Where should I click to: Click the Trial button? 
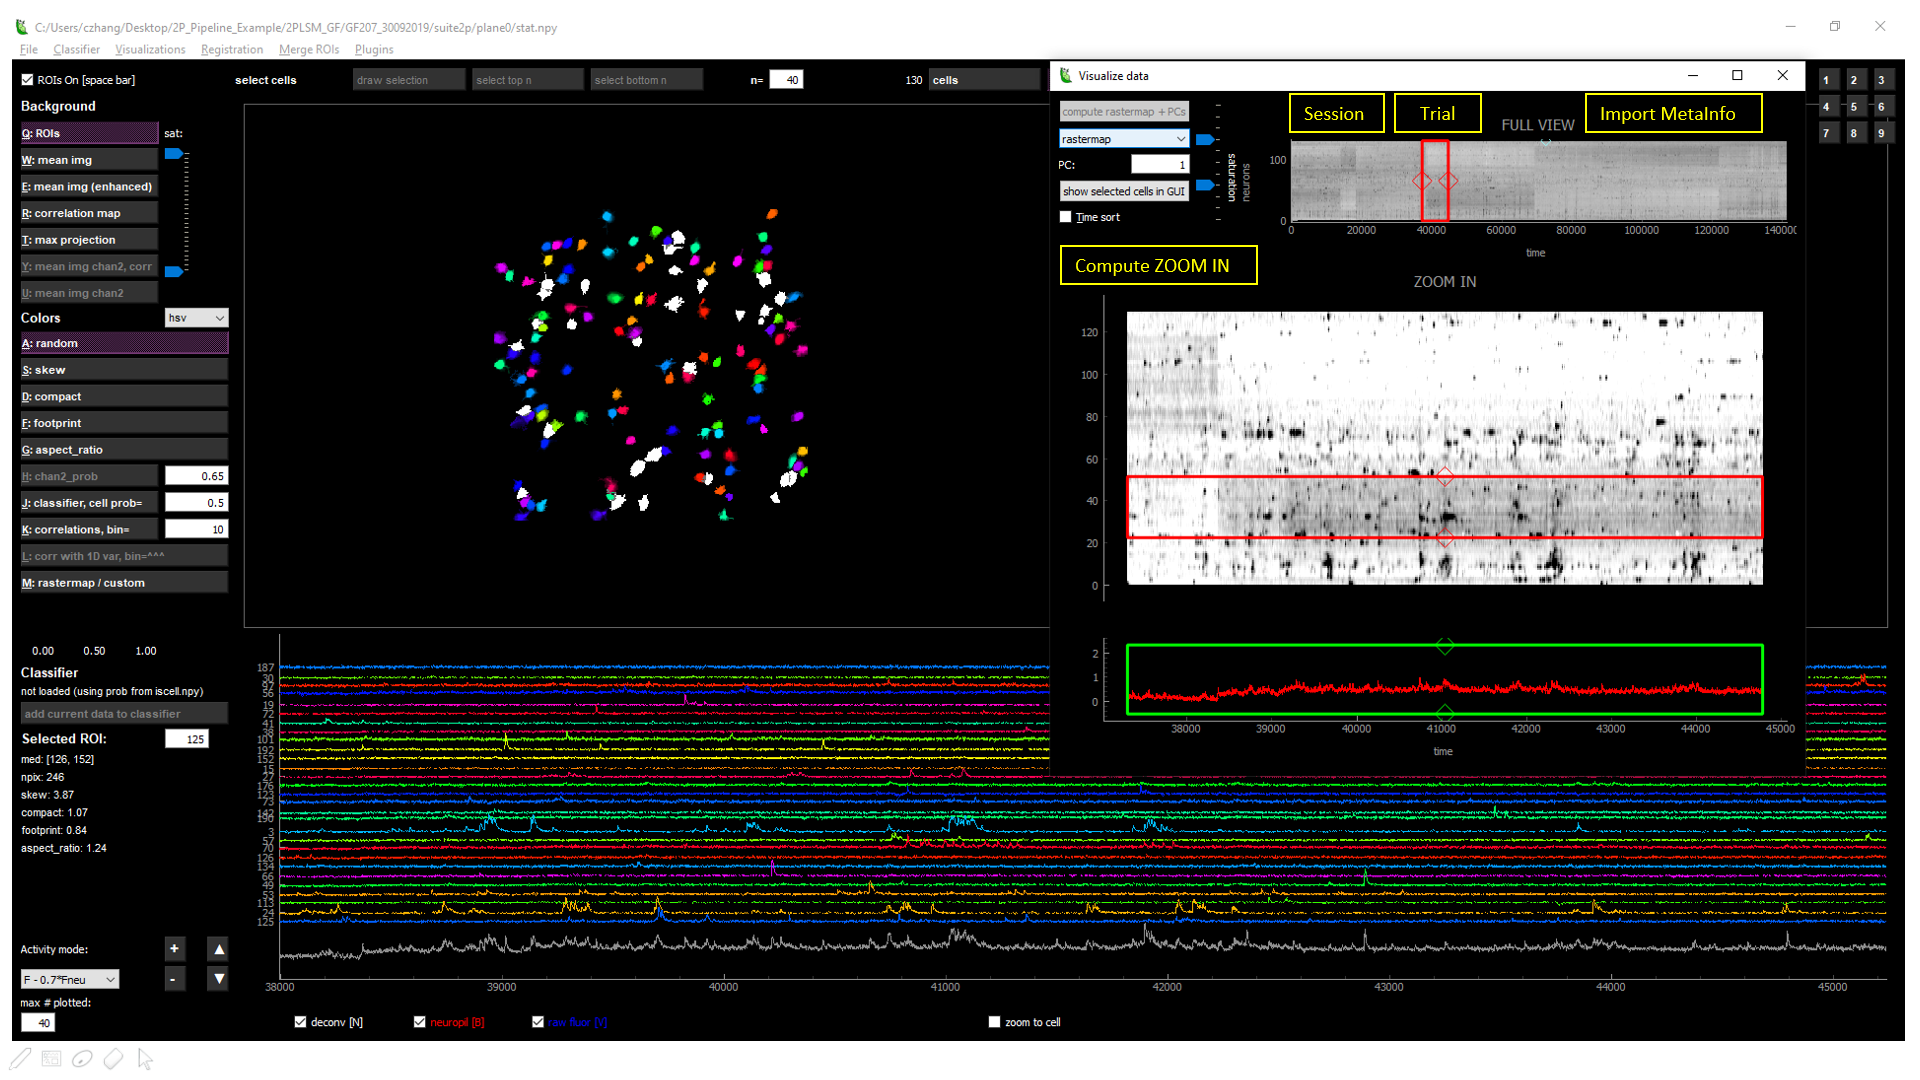[1437, 113]
